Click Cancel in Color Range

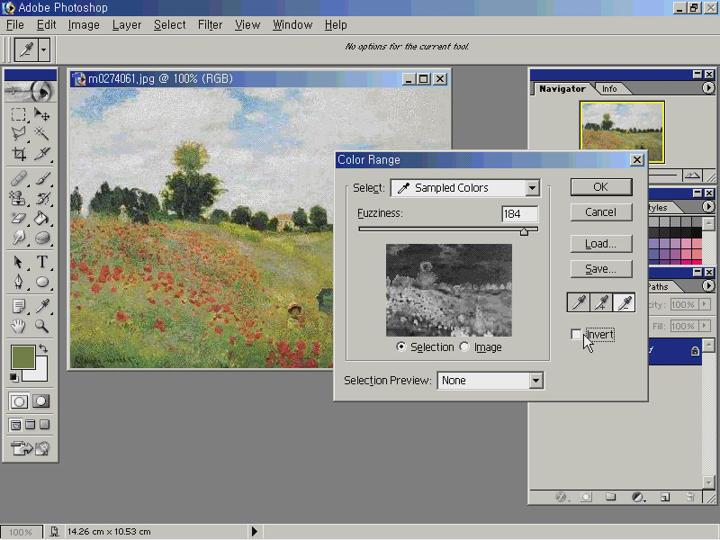pos(601,212)
